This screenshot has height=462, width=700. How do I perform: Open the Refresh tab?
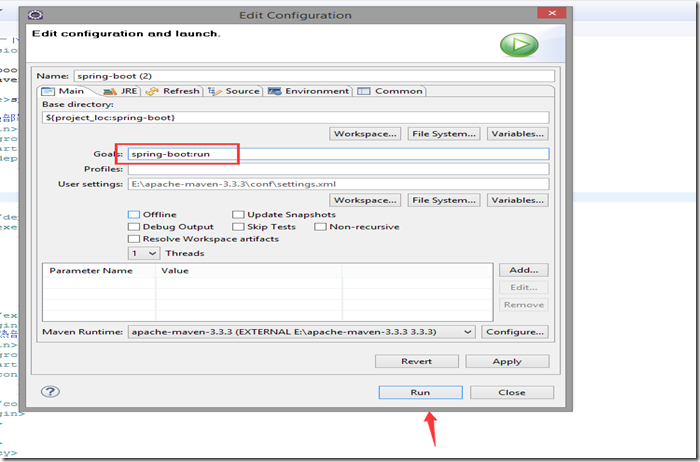[173, 91]
